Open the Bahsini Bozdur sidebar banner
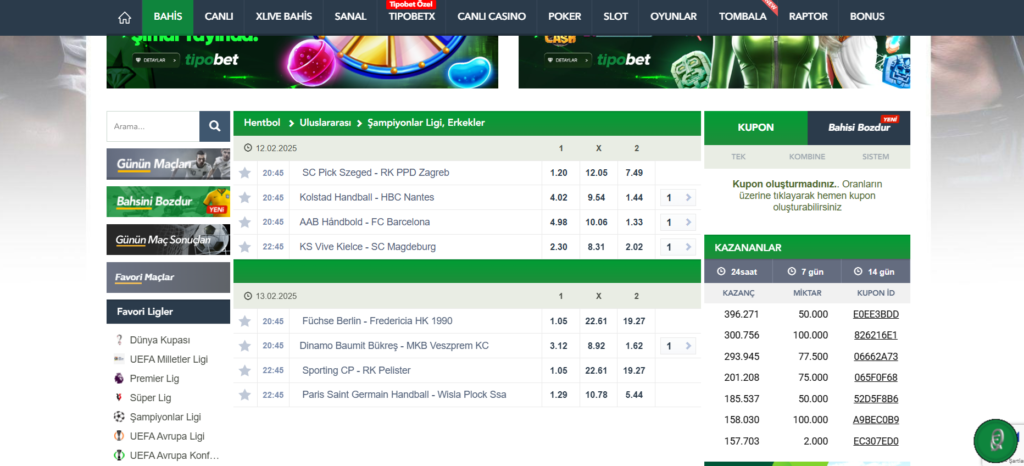The image size is (1024, 466). 168,202
